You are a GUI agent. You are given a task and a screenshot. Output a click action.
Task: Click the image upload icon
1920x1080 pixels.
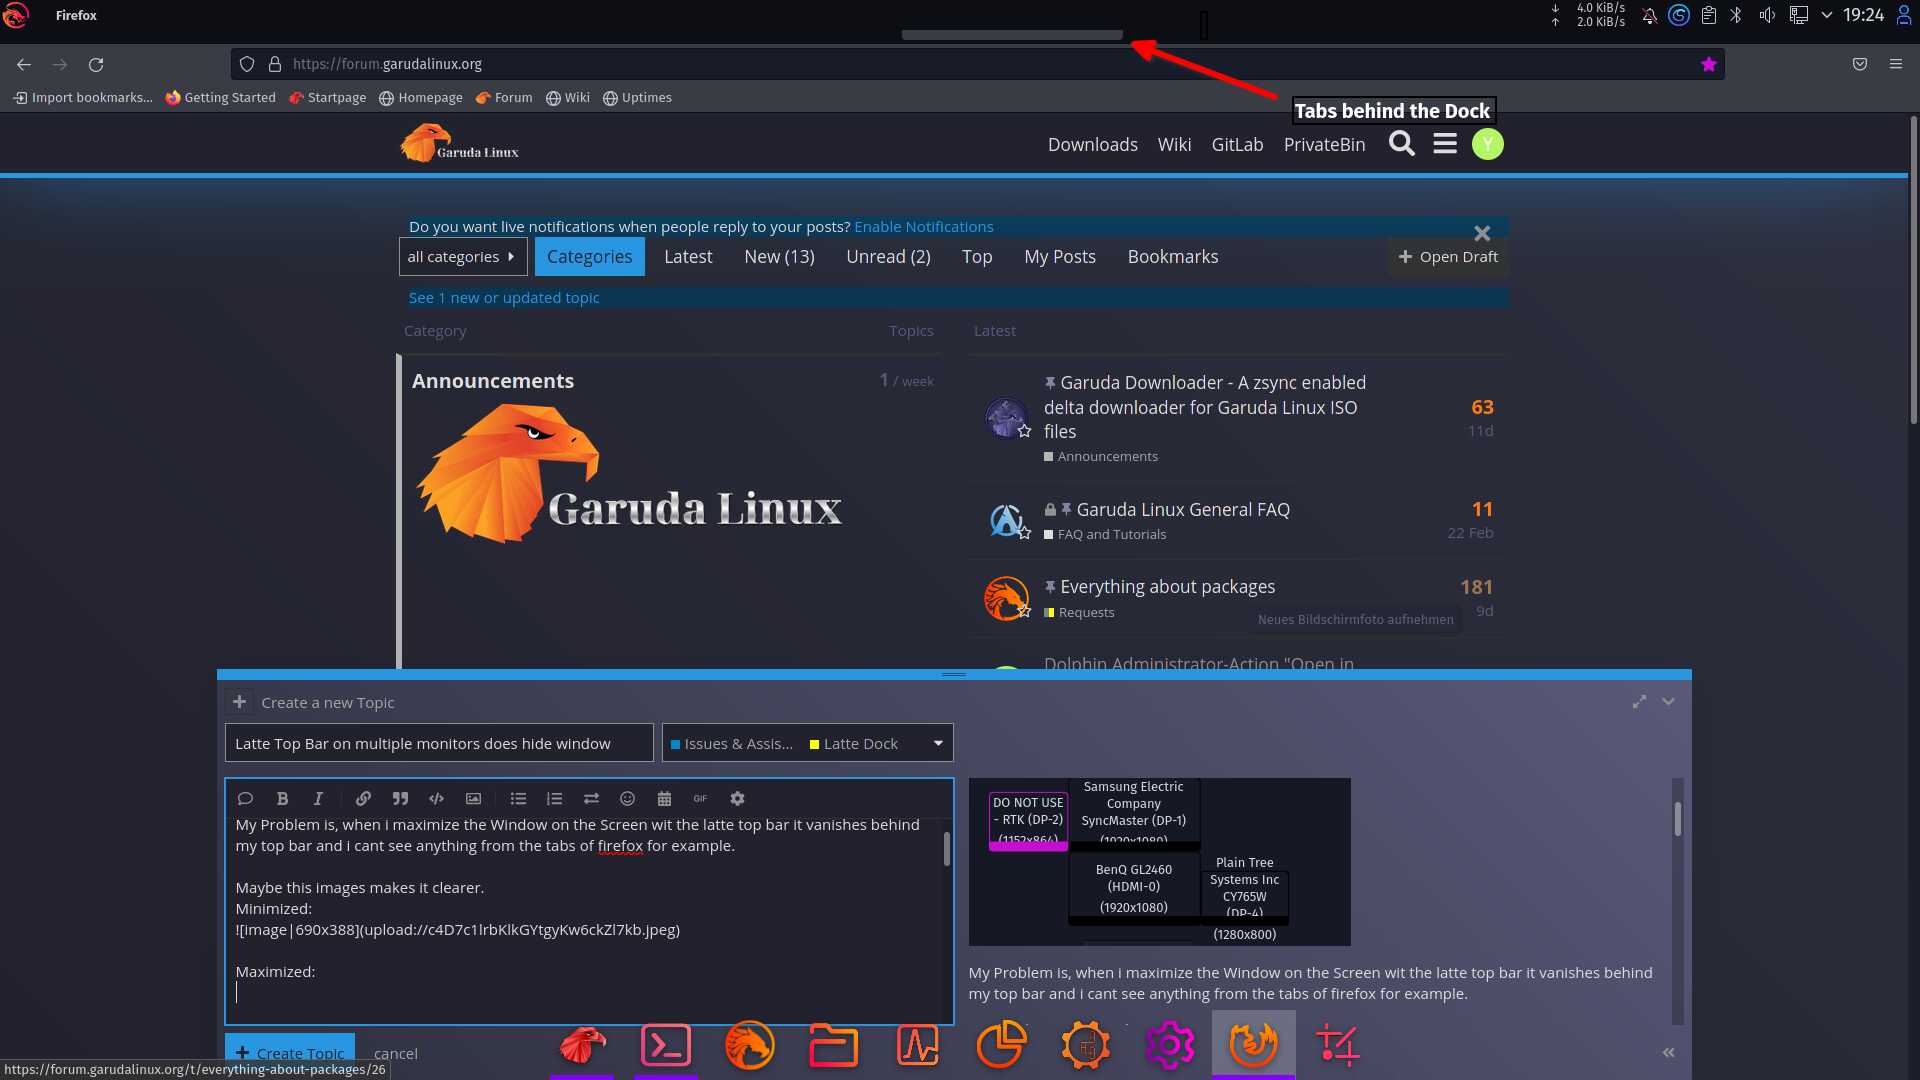[x=472, y=798]
